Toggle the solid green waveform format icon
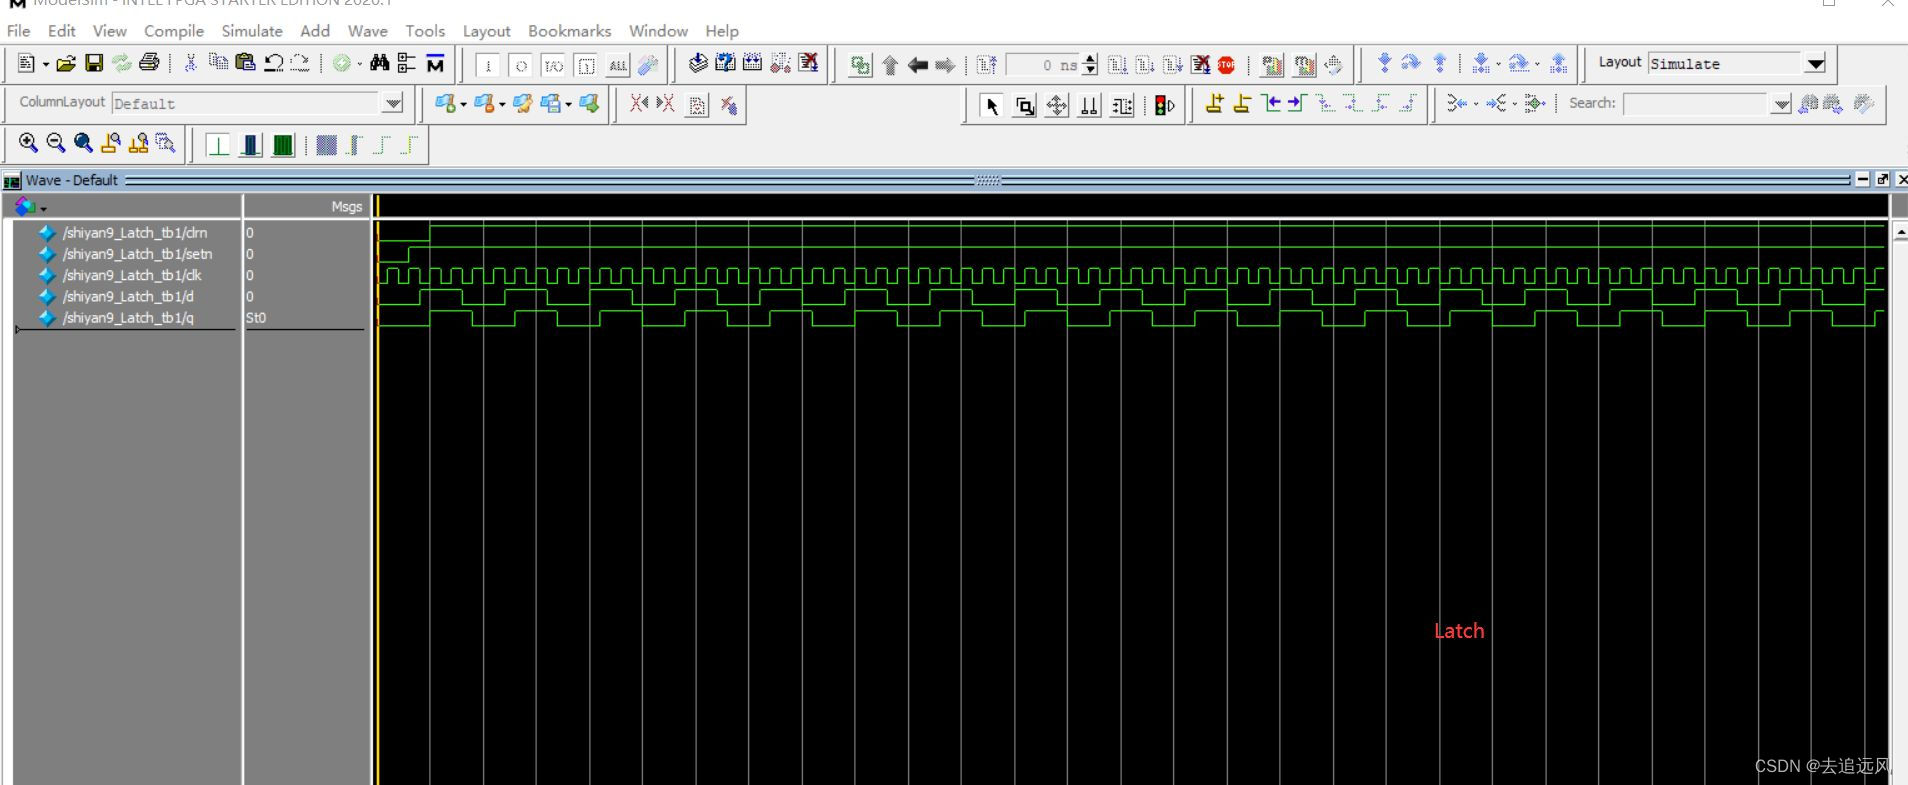Image resolution: width=1908 pixels, height=785 pixels. point(283,145)
